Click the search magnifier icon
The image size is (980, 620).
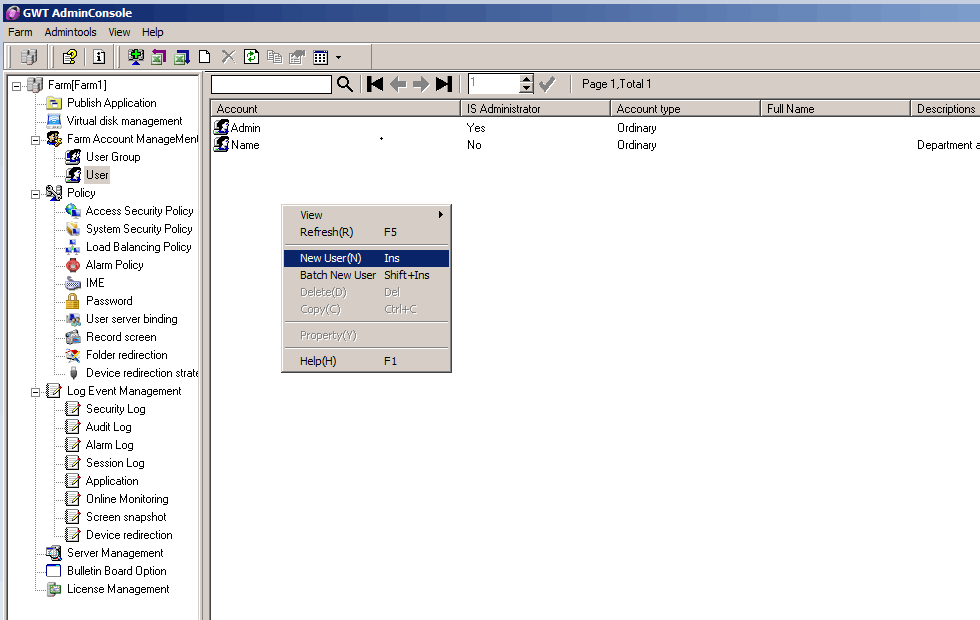pyautogui.click(x=345, y=84)
